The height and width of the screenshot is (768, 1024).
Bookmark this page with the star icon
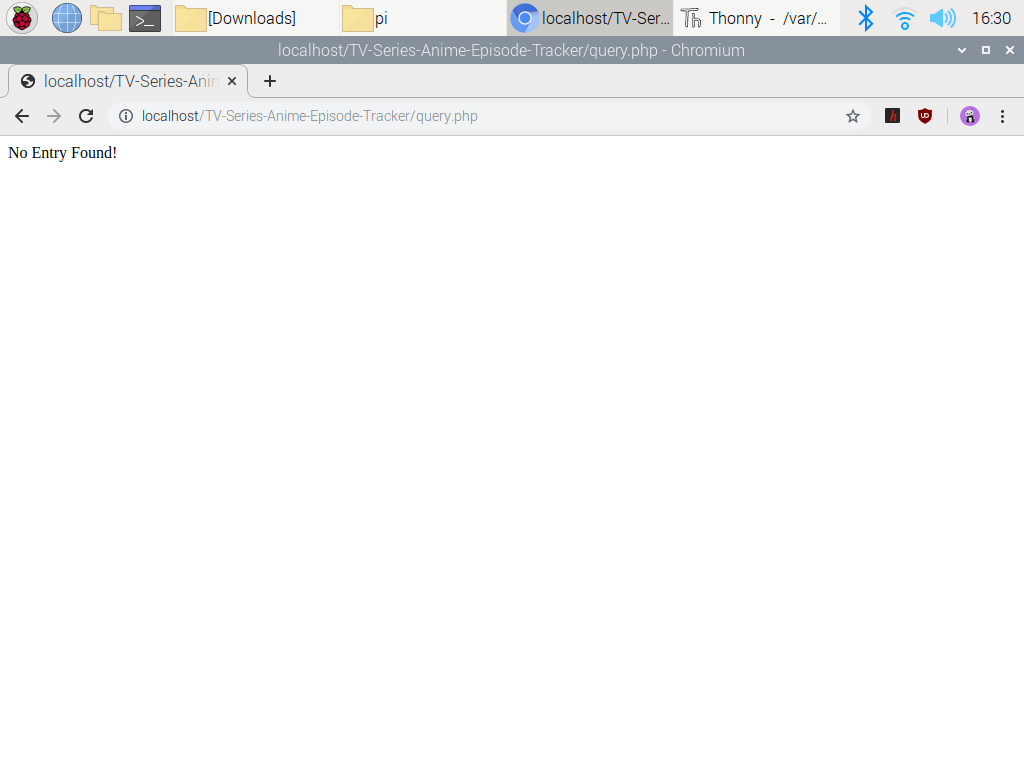click(853, 116)
